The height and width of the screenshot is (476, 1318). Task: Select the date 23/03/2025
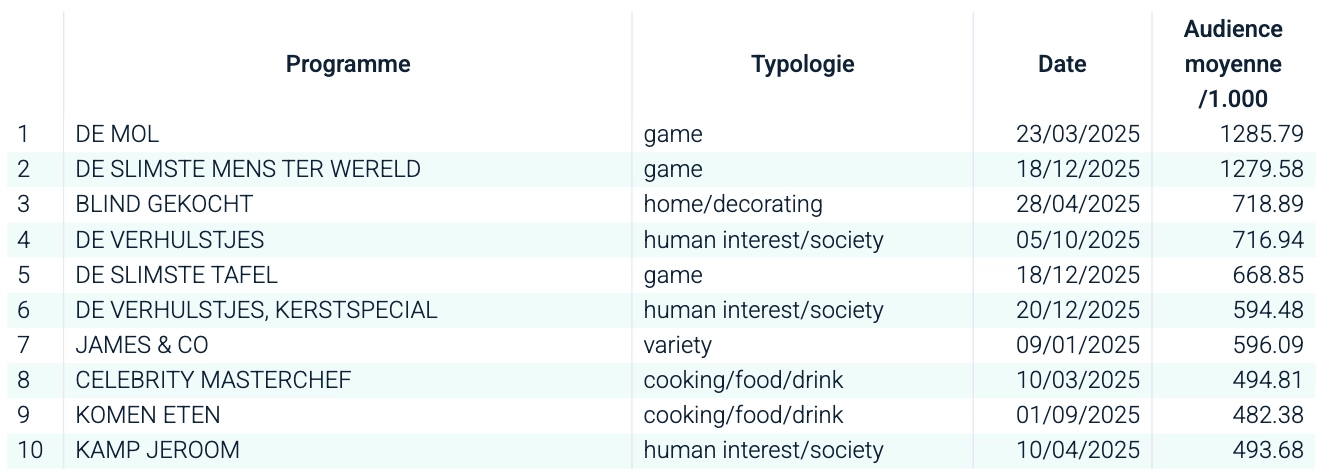click(x=1078, y=134)
